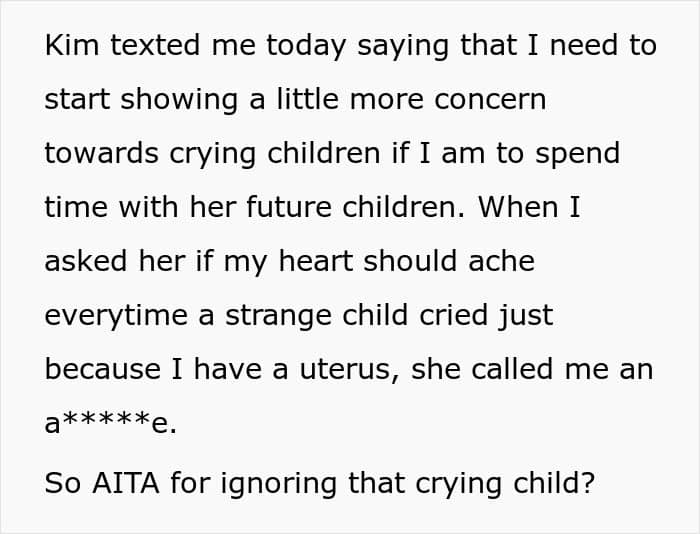Click the name "Kim" at the start
700x534 pixels.
[x=71, y=45]
